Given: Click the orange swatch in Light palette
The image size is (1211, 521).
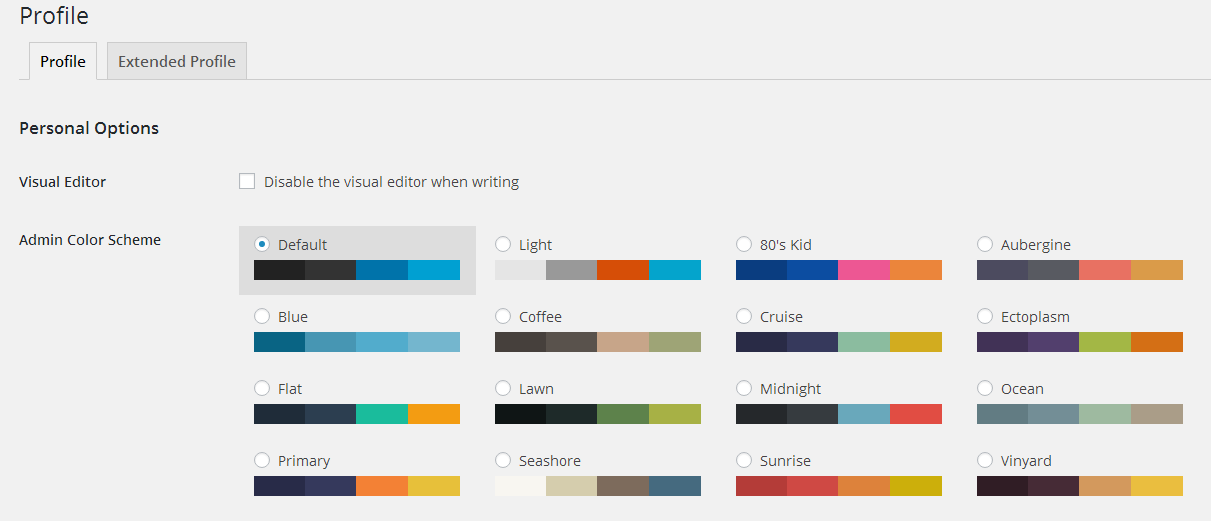Looking at the screenshot, I should click(x=623, y=270).
